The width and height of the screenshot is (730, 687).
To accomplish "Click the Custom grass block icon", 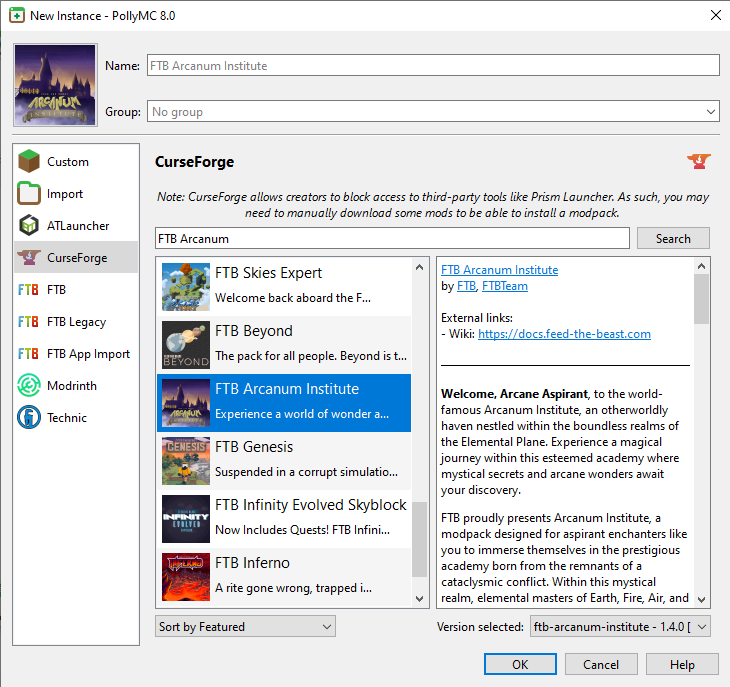I will point(29,162).
